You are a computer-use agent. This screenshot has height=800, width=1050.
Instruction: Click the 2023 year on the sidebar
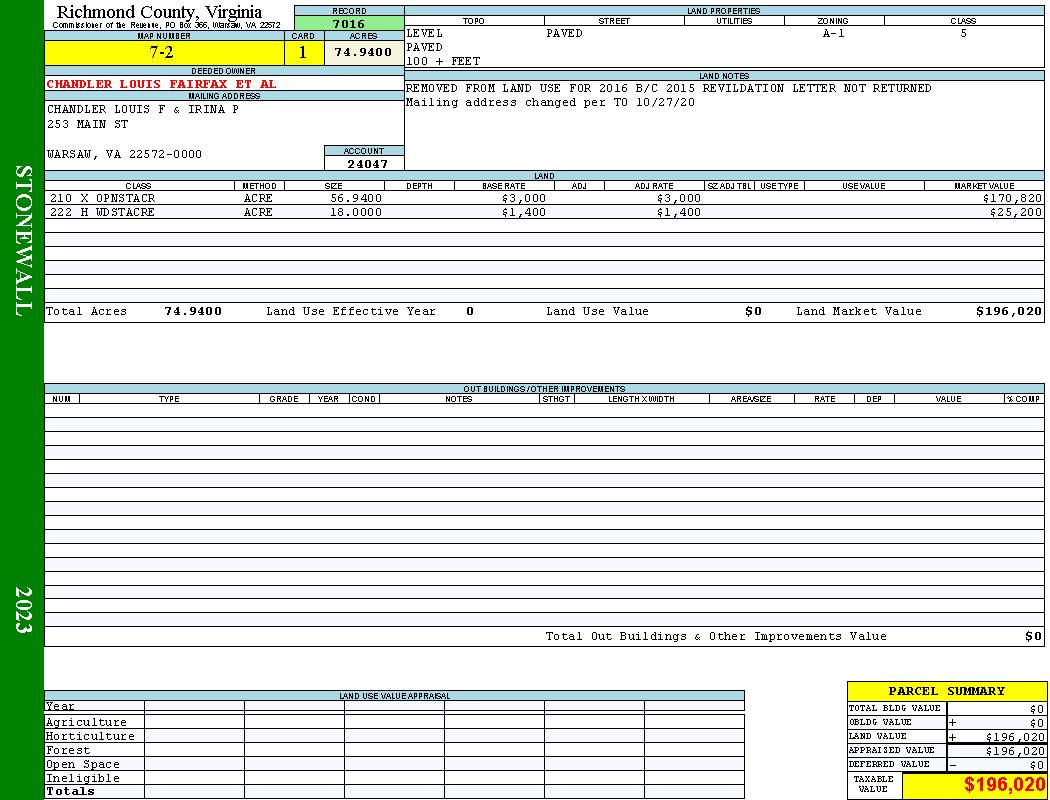click(22, 610)
